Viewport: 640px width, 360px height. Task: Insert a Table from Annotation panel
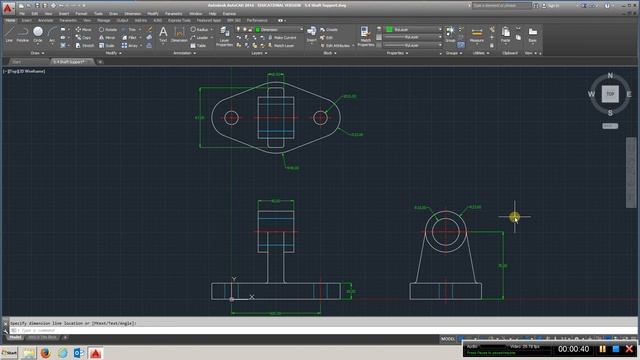[x=198, y=45]
